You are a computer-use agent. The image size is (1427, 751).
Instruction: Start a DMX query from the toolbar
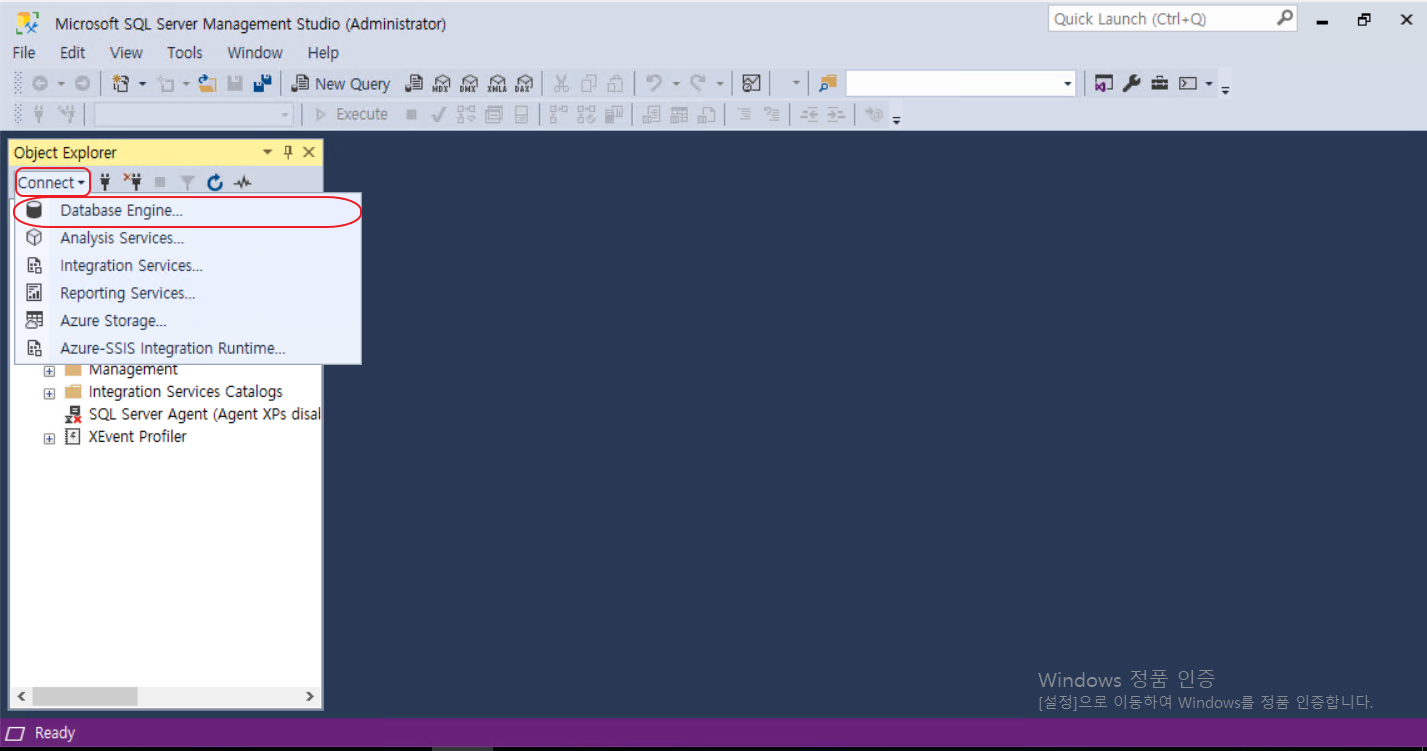(469, 84)
